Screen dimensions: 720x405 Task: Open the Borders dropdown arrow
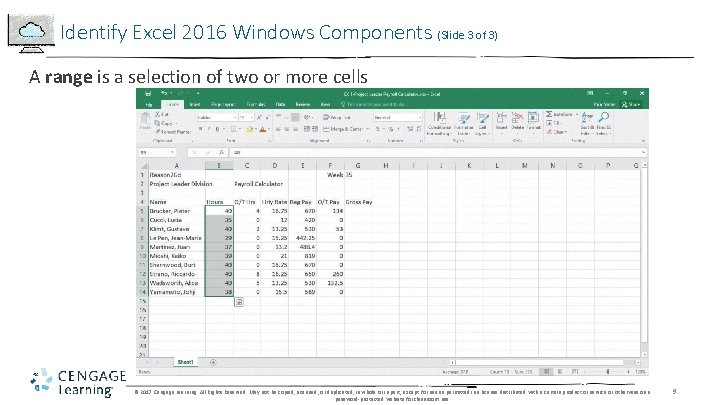coord(240,129)
